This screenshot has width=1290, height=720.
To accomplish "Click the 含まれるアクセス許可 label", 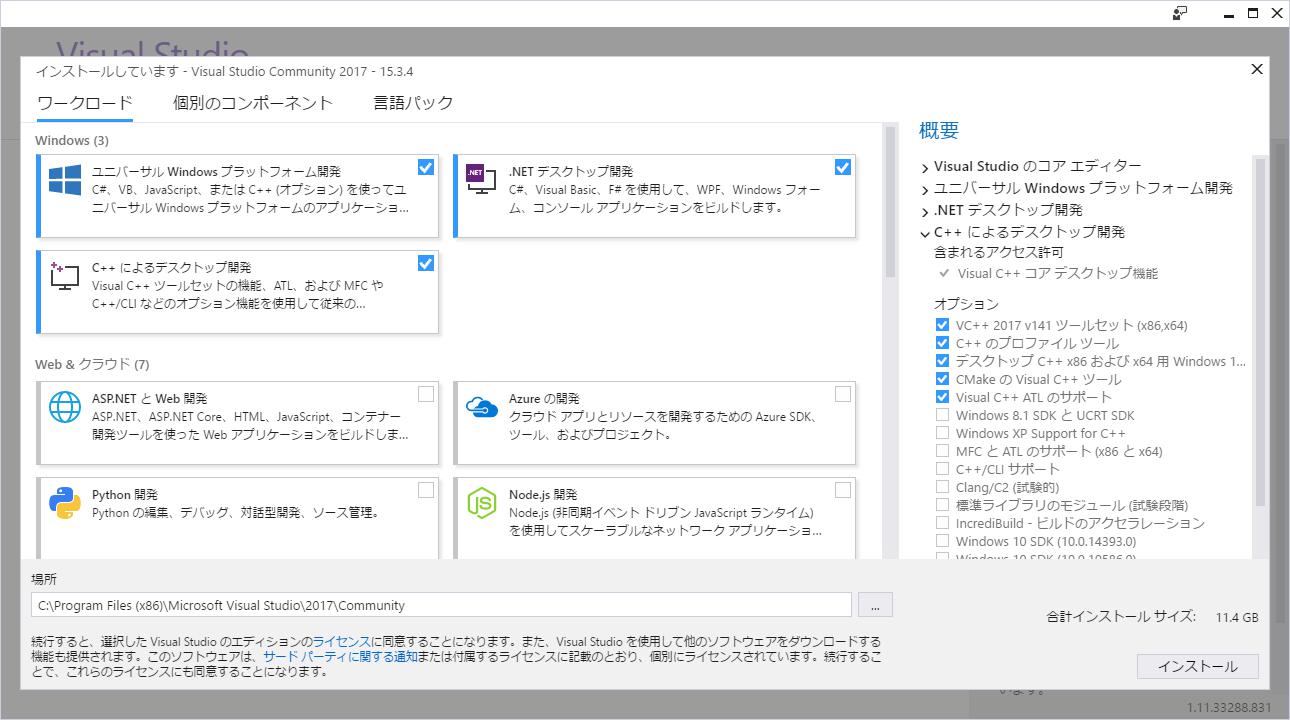I will click(x=998, y=252).
